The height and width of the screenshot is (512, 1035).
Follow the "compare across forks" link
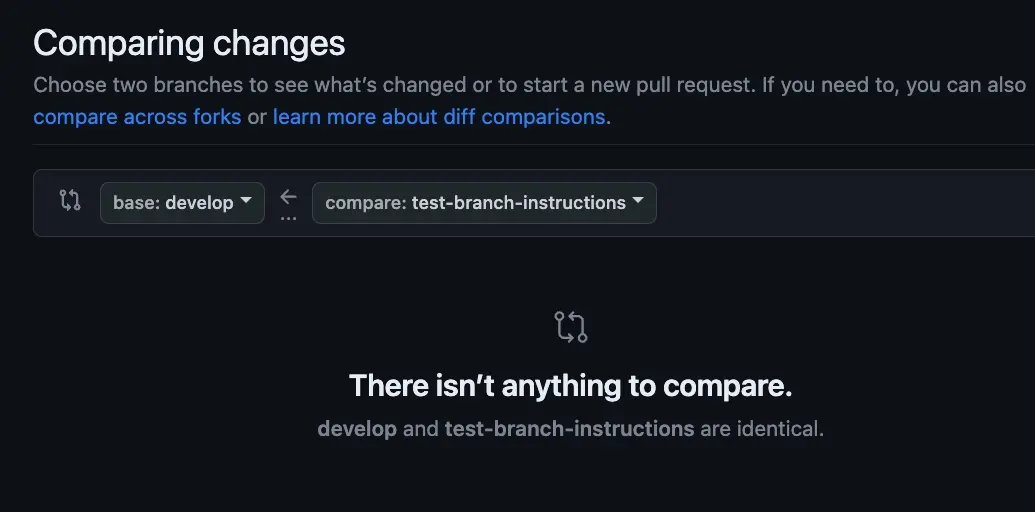coord(137,117)
